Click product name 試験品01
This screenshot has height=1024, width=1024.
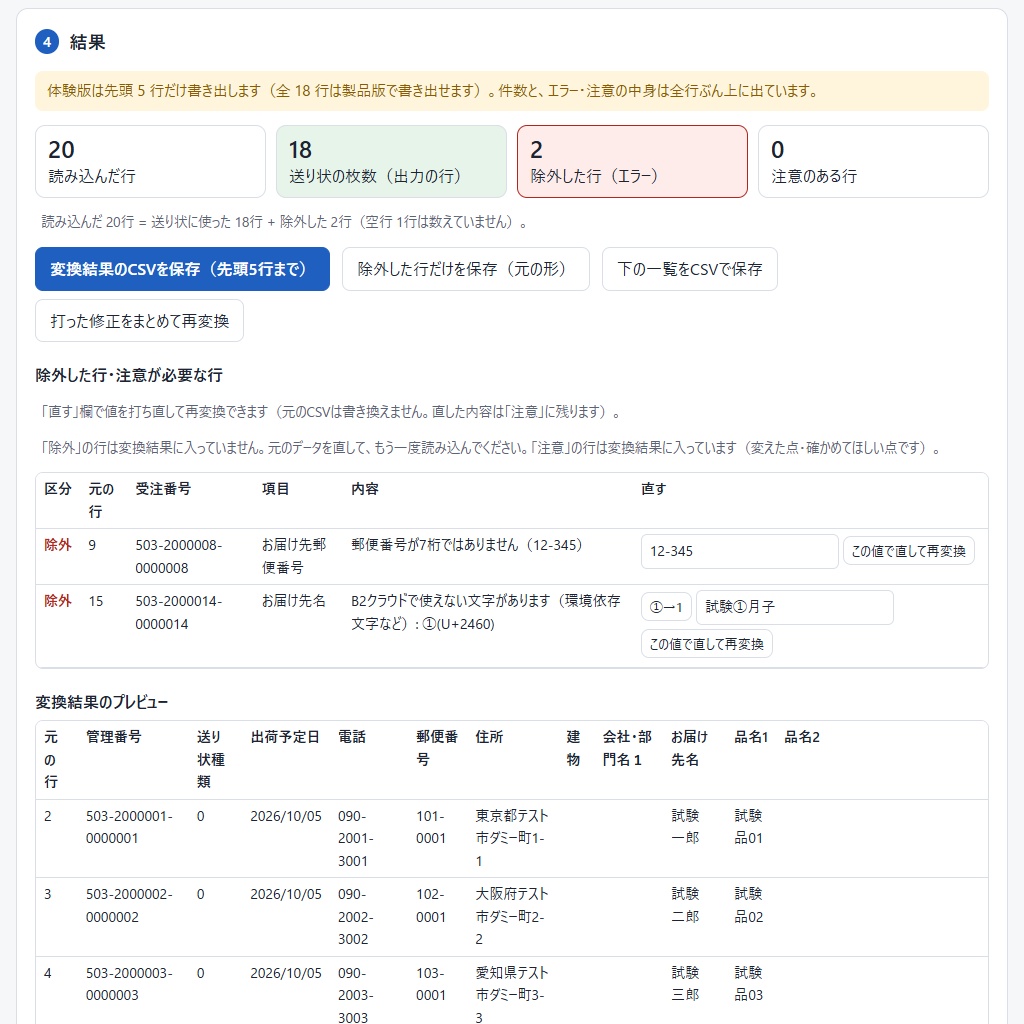[749, 827]
